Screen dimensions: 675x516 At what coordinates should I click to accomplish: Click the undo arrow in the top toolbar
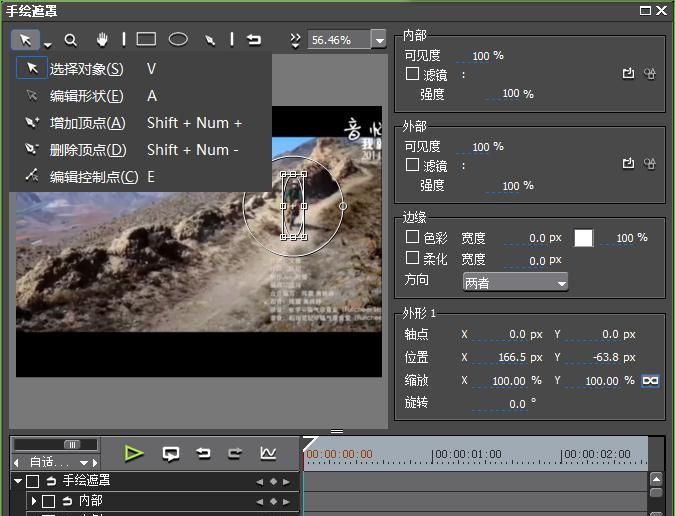coord(254,40)
